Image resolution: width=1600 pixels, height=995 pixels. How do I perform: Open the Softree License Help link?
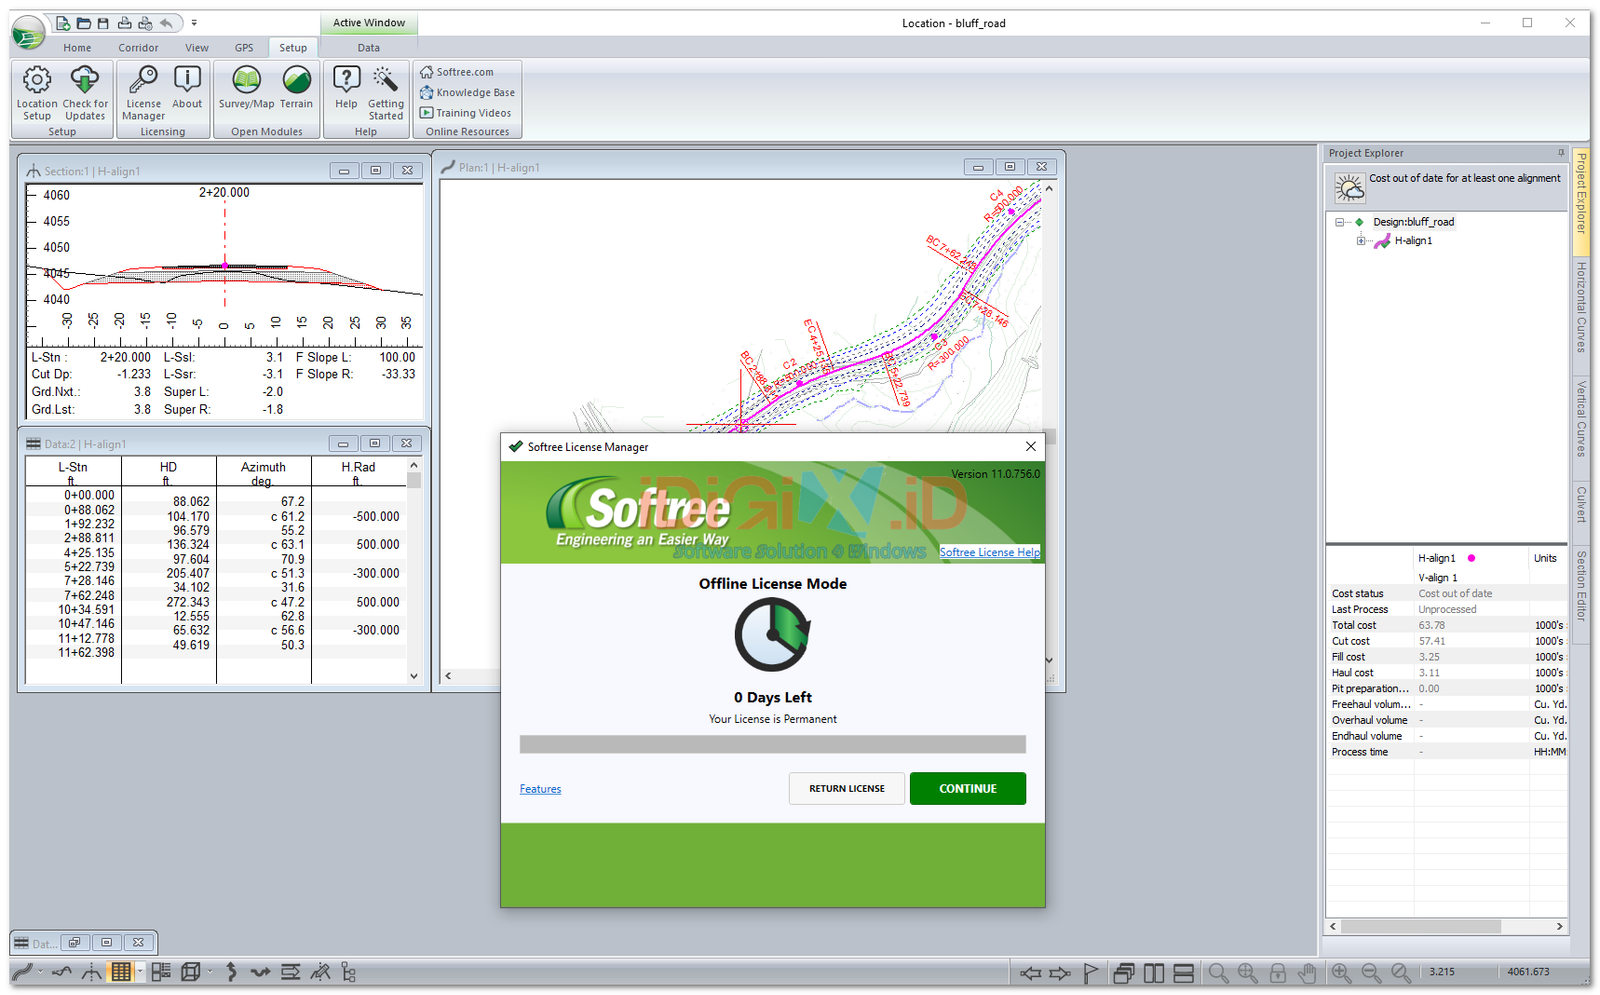point(989,552)
